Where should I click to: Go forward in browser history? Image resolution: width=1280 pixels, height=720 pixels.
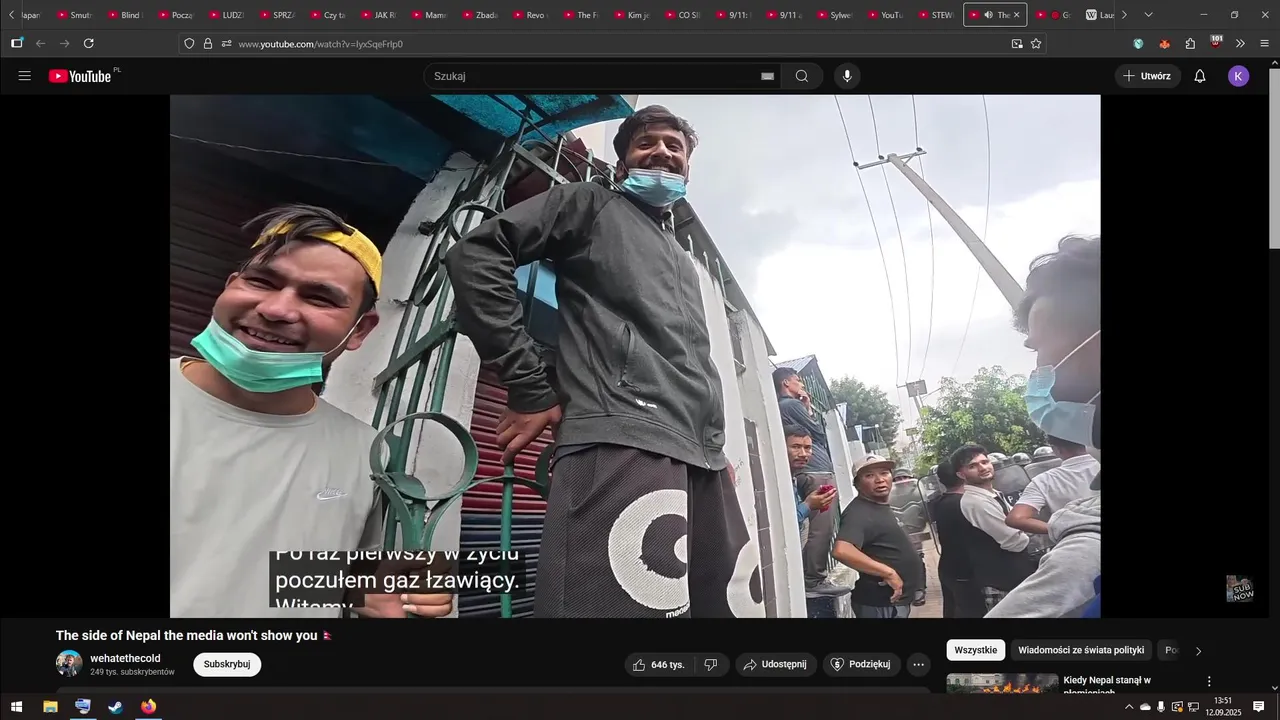click(65, 43)
